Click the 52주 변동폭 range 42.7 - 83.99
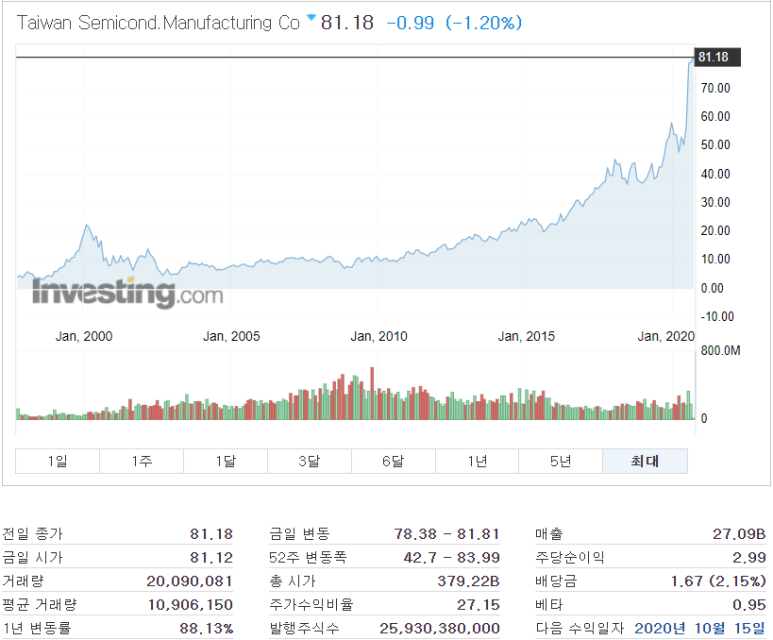 (452, 557)
